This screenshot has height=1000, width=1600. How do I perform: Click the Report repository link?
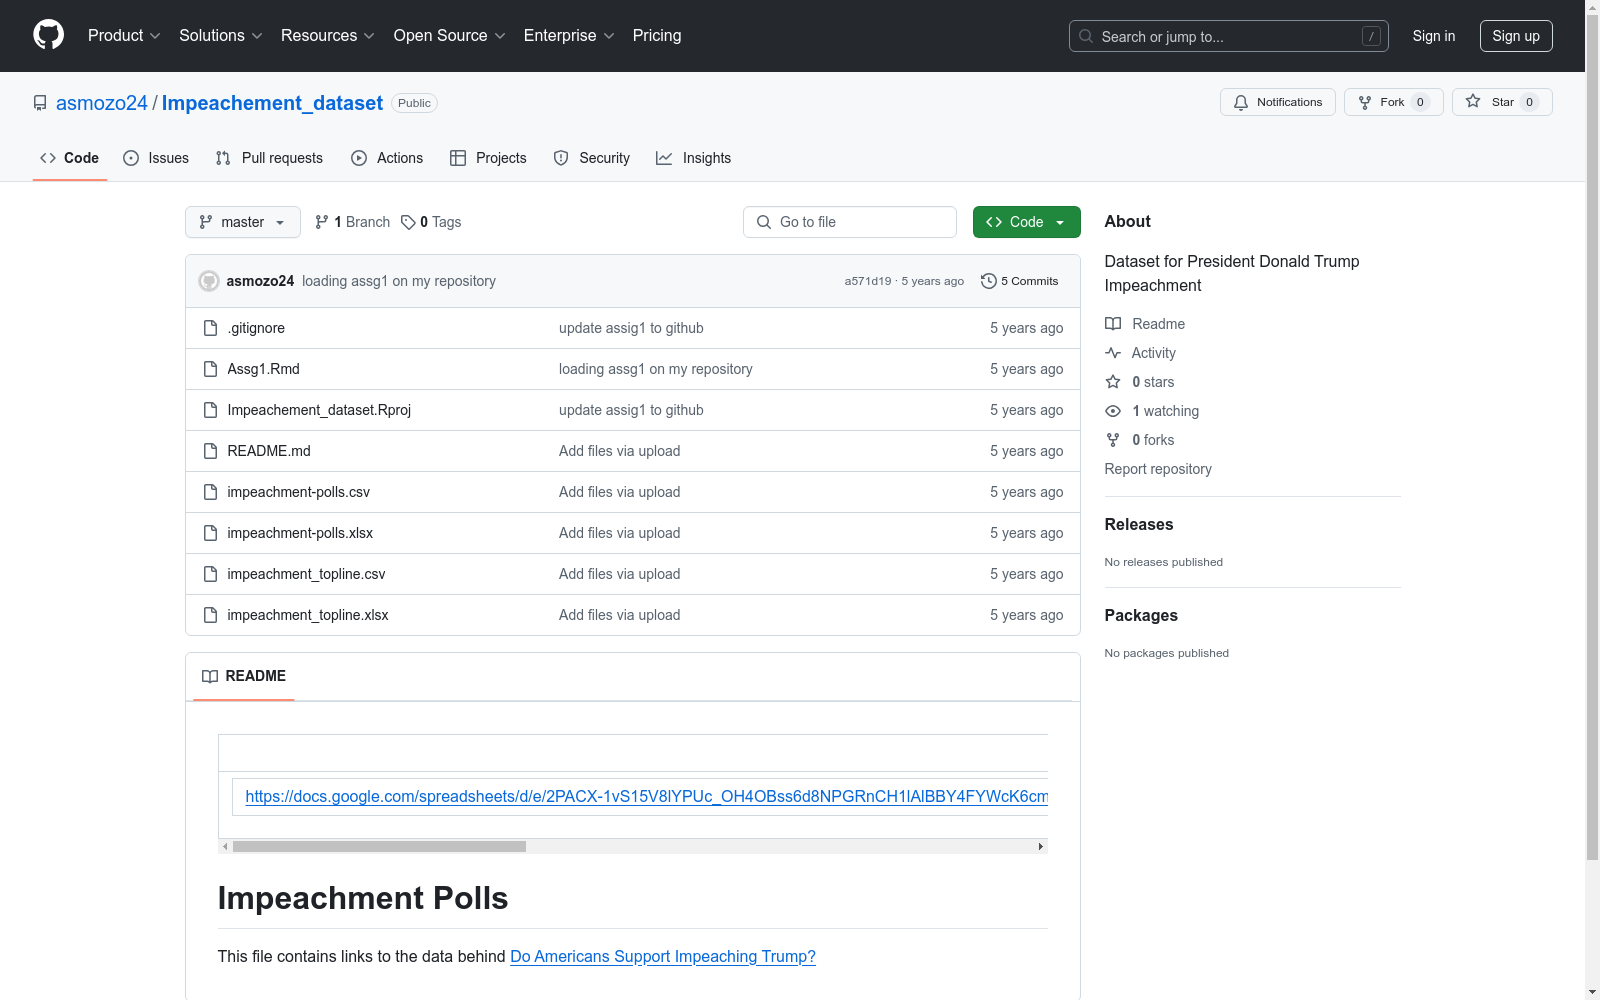[1158, 469]
